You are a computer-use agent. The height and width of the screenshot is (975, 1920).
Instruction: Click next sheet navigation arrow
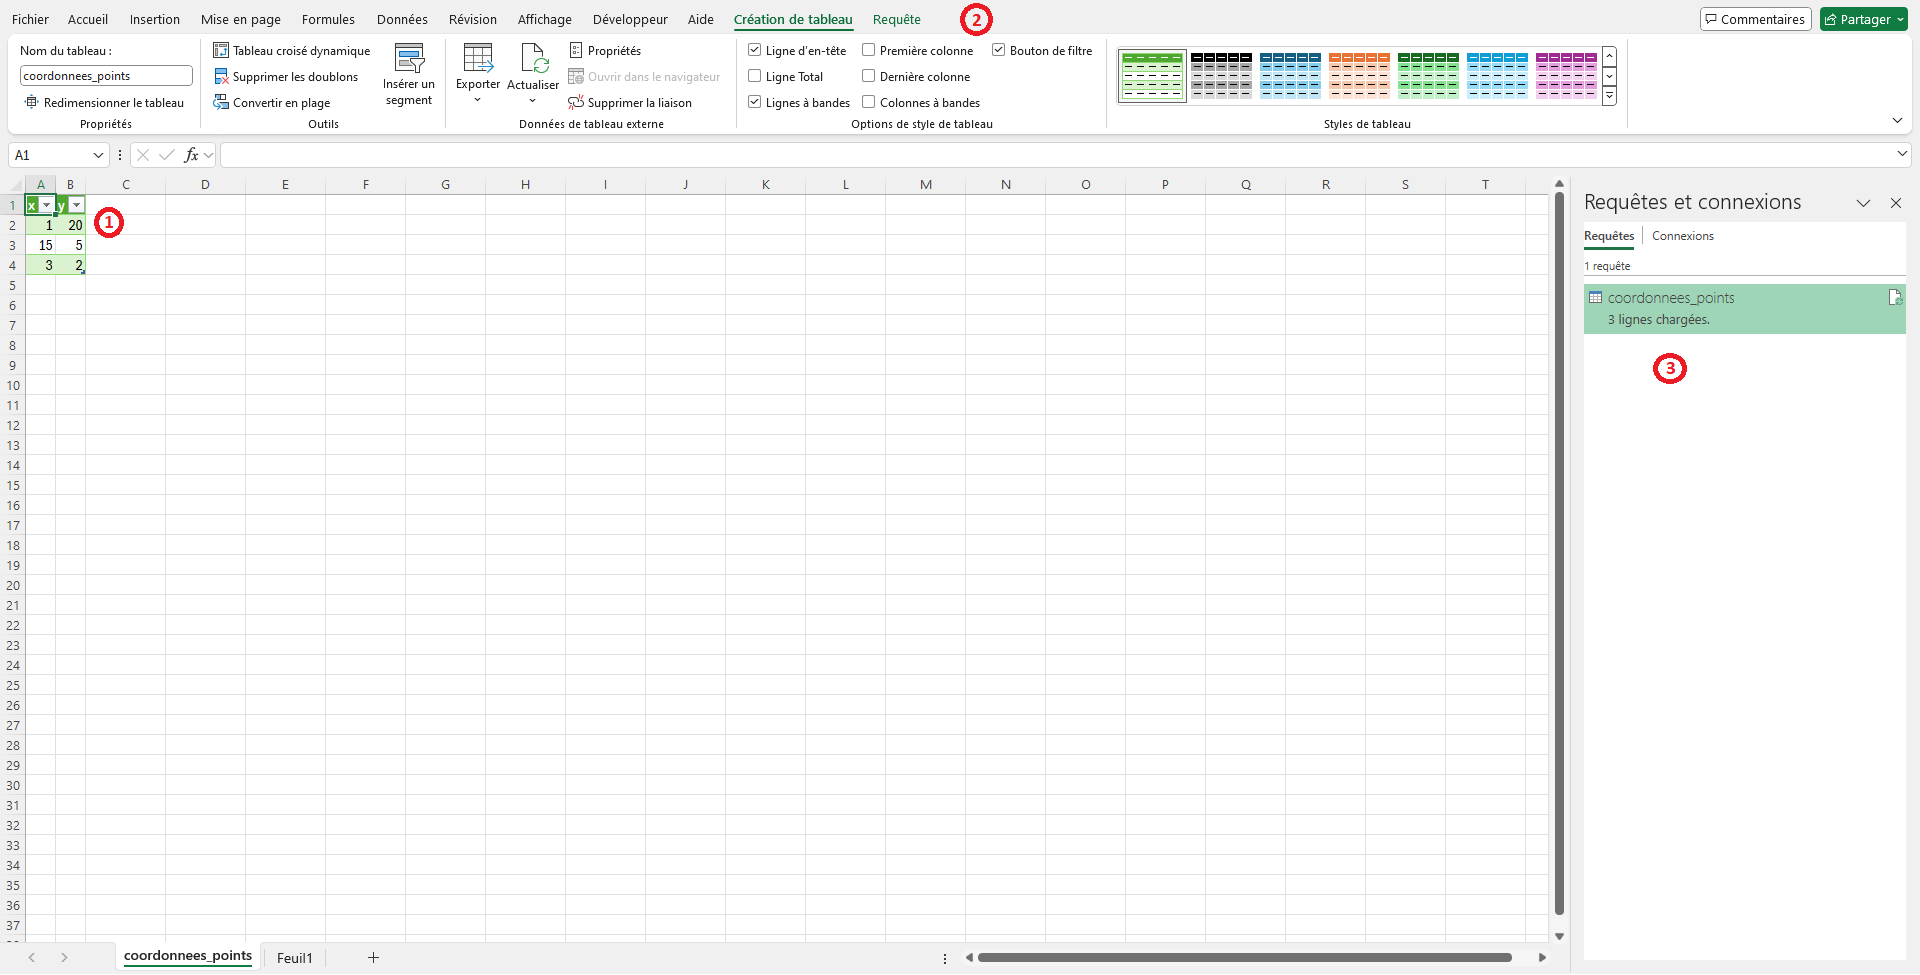pyautogui.click(x=64, y=958)
